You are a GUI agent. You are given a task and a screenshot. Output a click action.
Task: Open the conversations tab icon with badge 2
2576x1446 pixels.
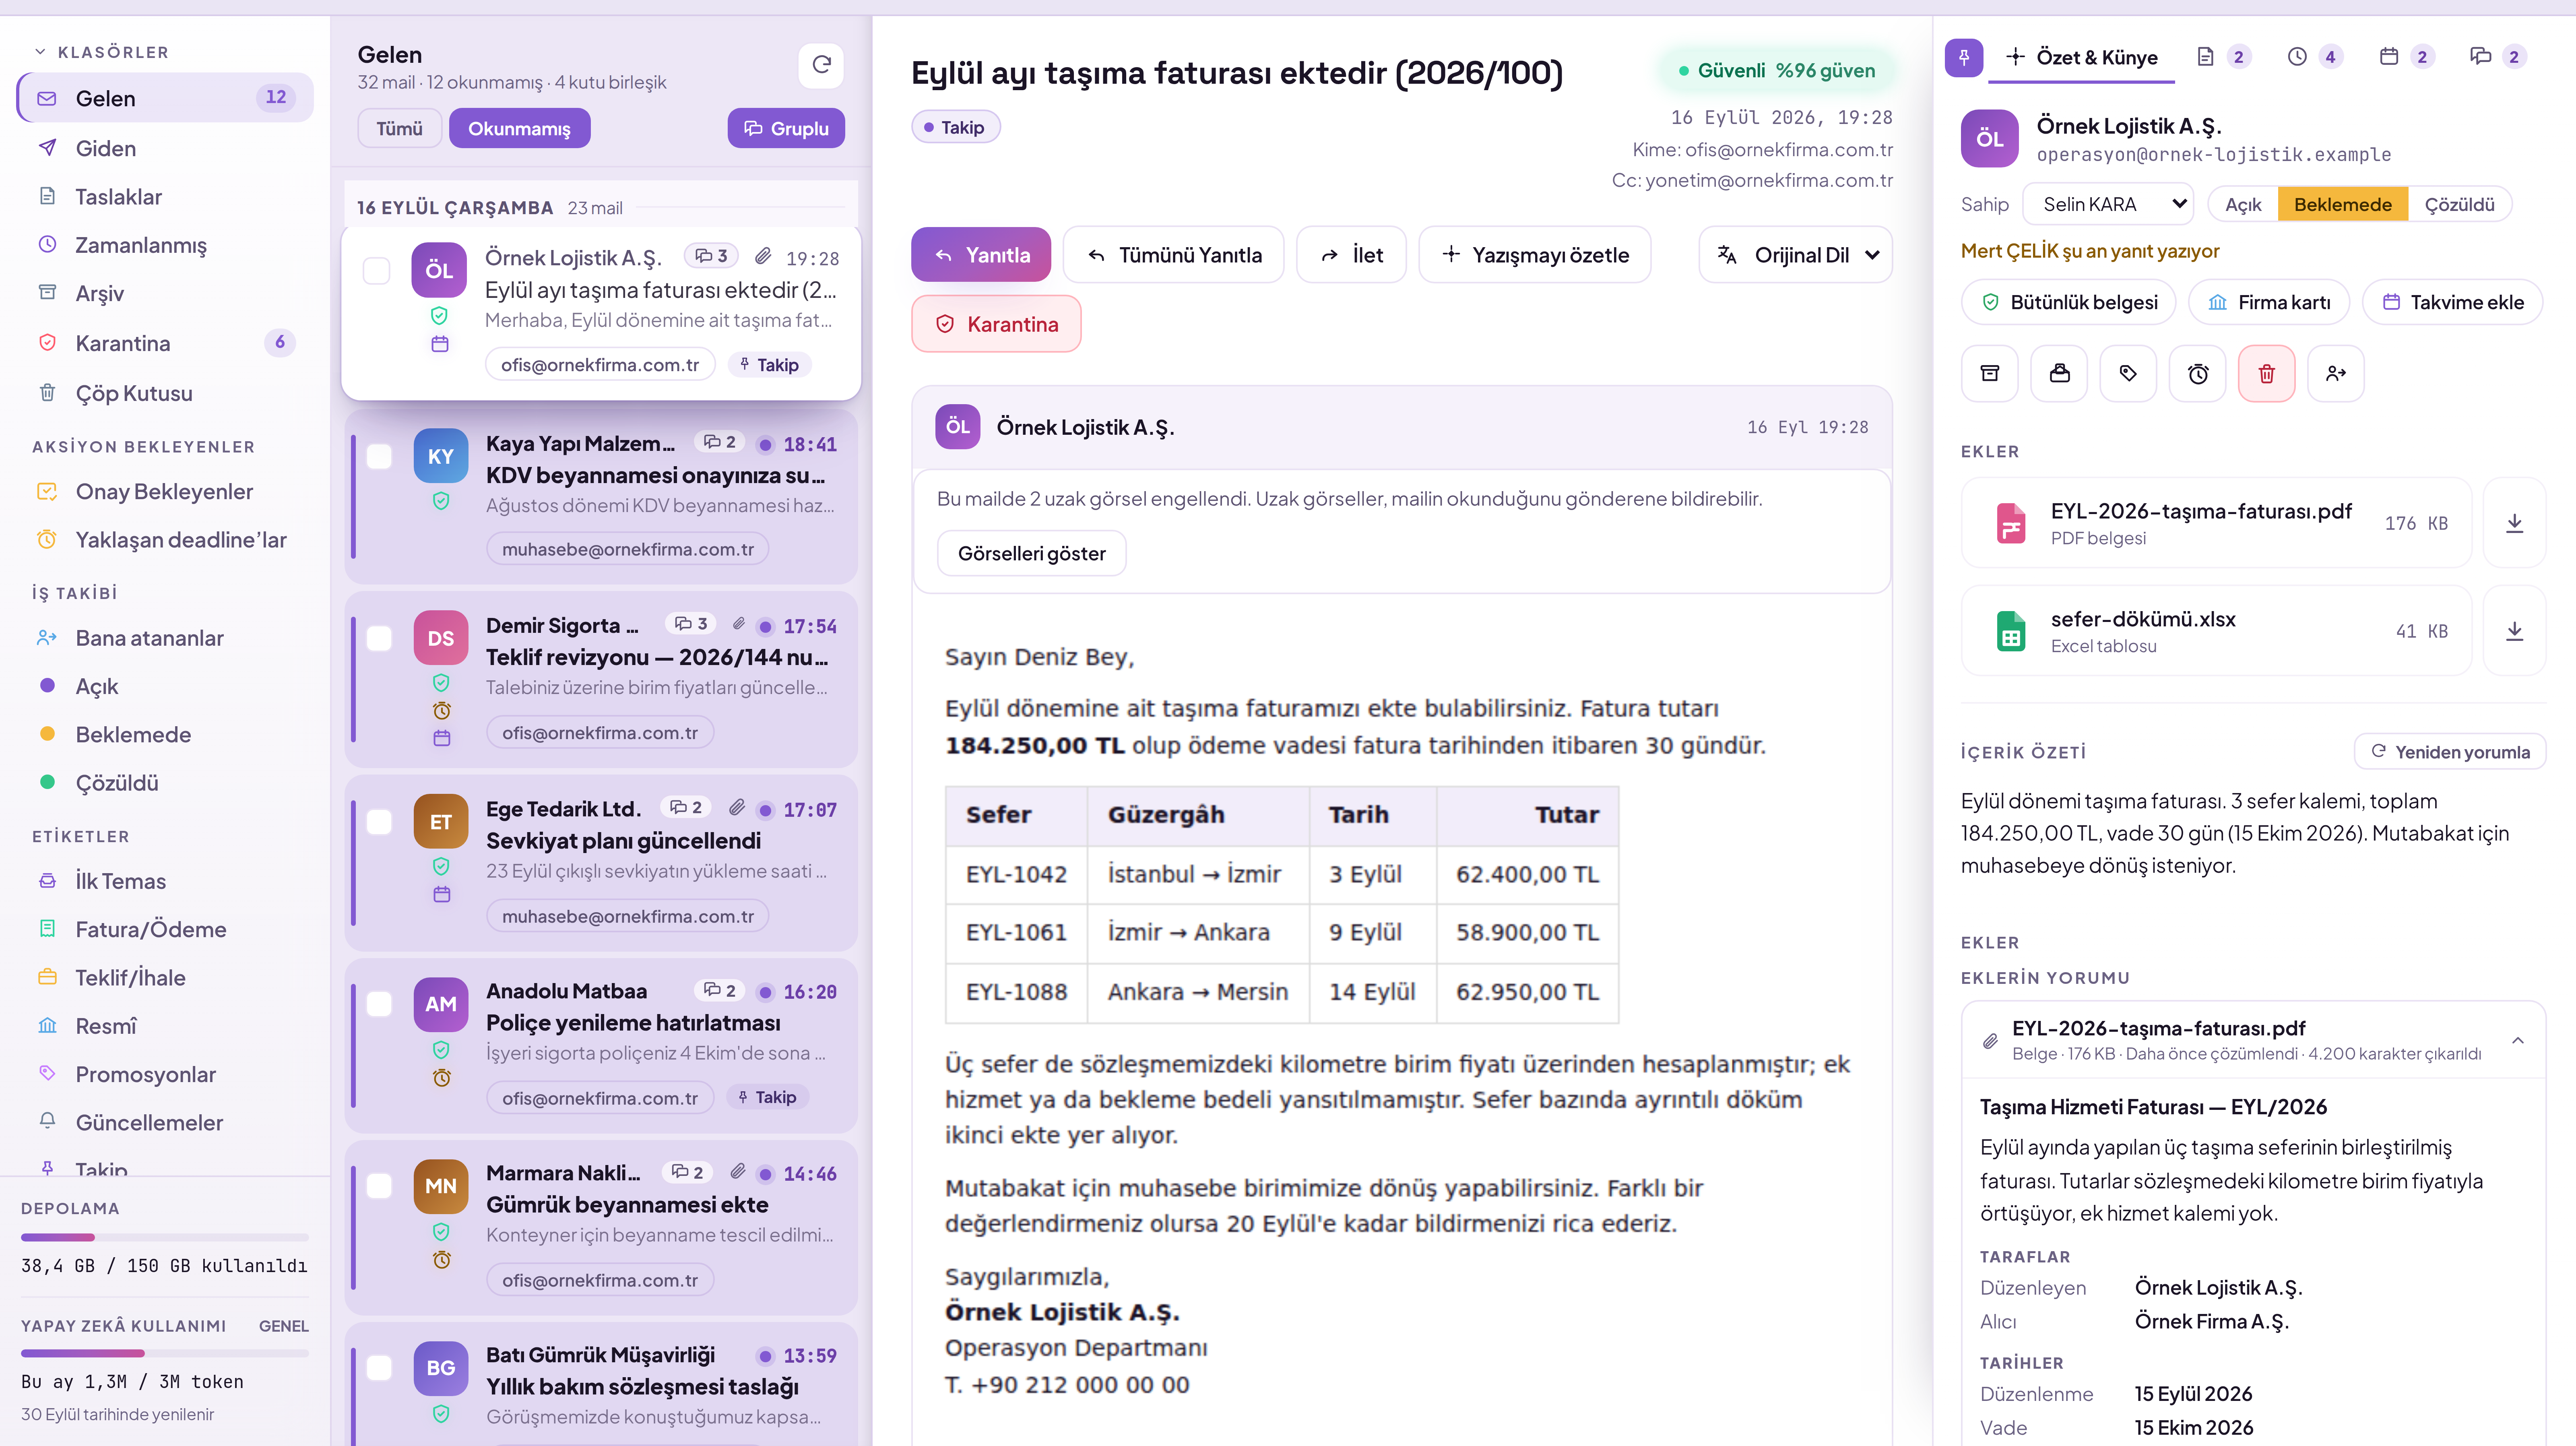(x=2498, y=57)
